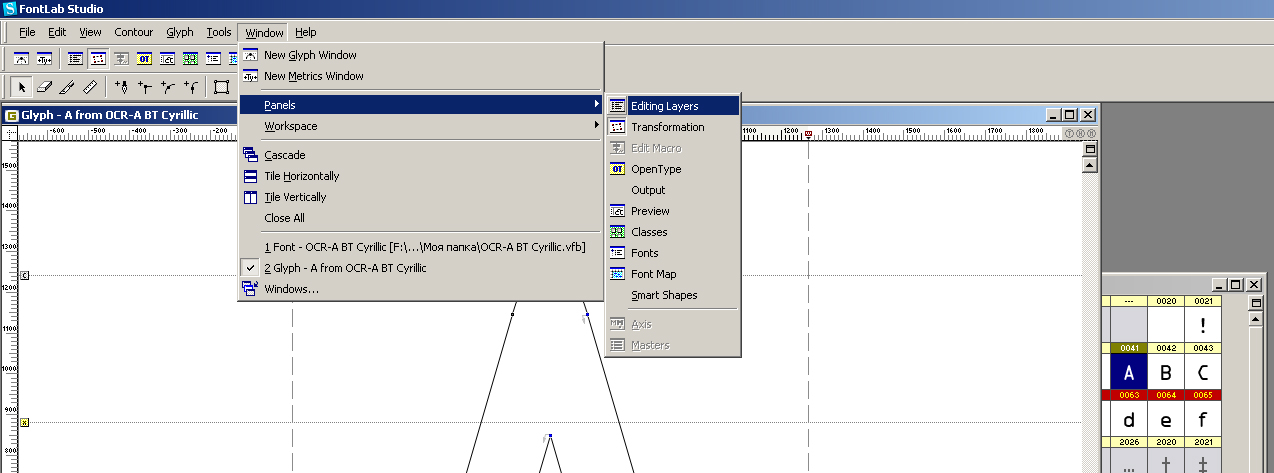Select the Add Curve point tool
Screen dimensions: 1274x473
(x=168, y=87)
